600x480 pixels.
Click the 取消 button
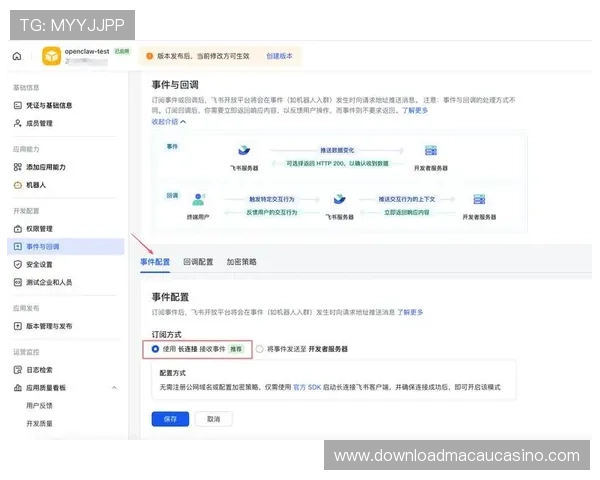point(214,419)
